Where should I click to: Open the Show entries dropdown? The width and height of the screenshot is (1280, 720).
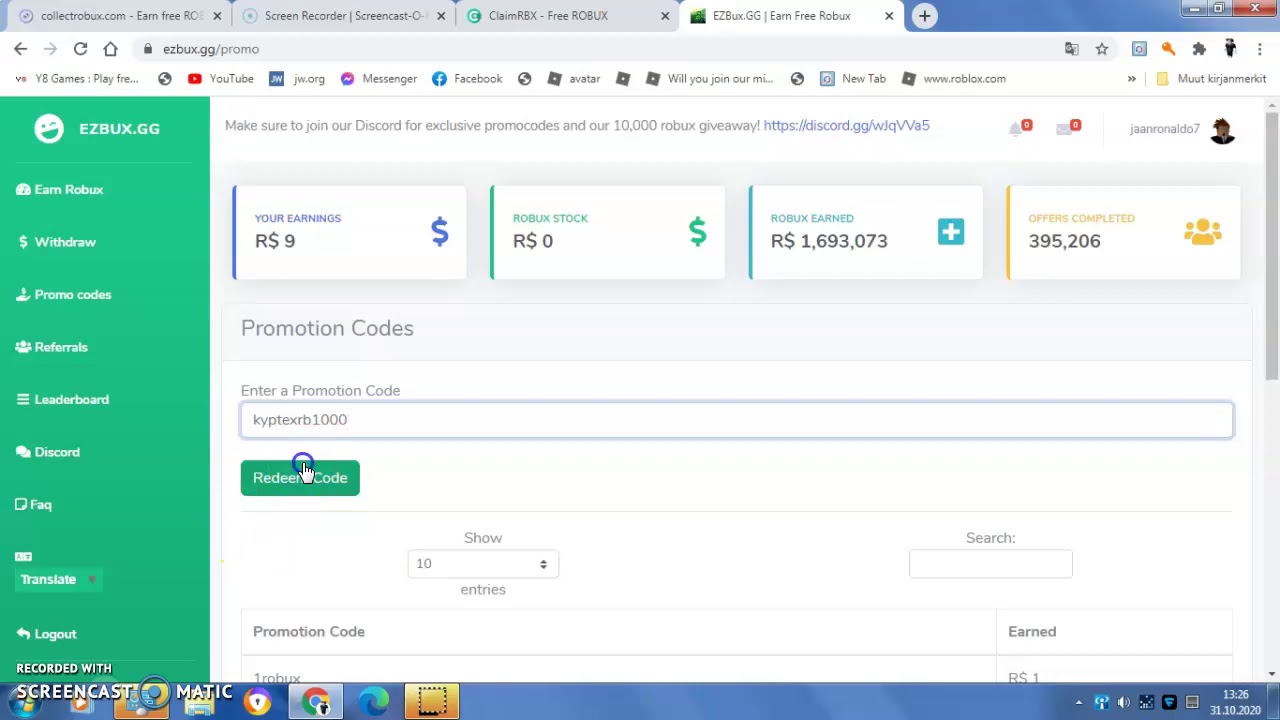pyautogui.click(x=483, y=564)
